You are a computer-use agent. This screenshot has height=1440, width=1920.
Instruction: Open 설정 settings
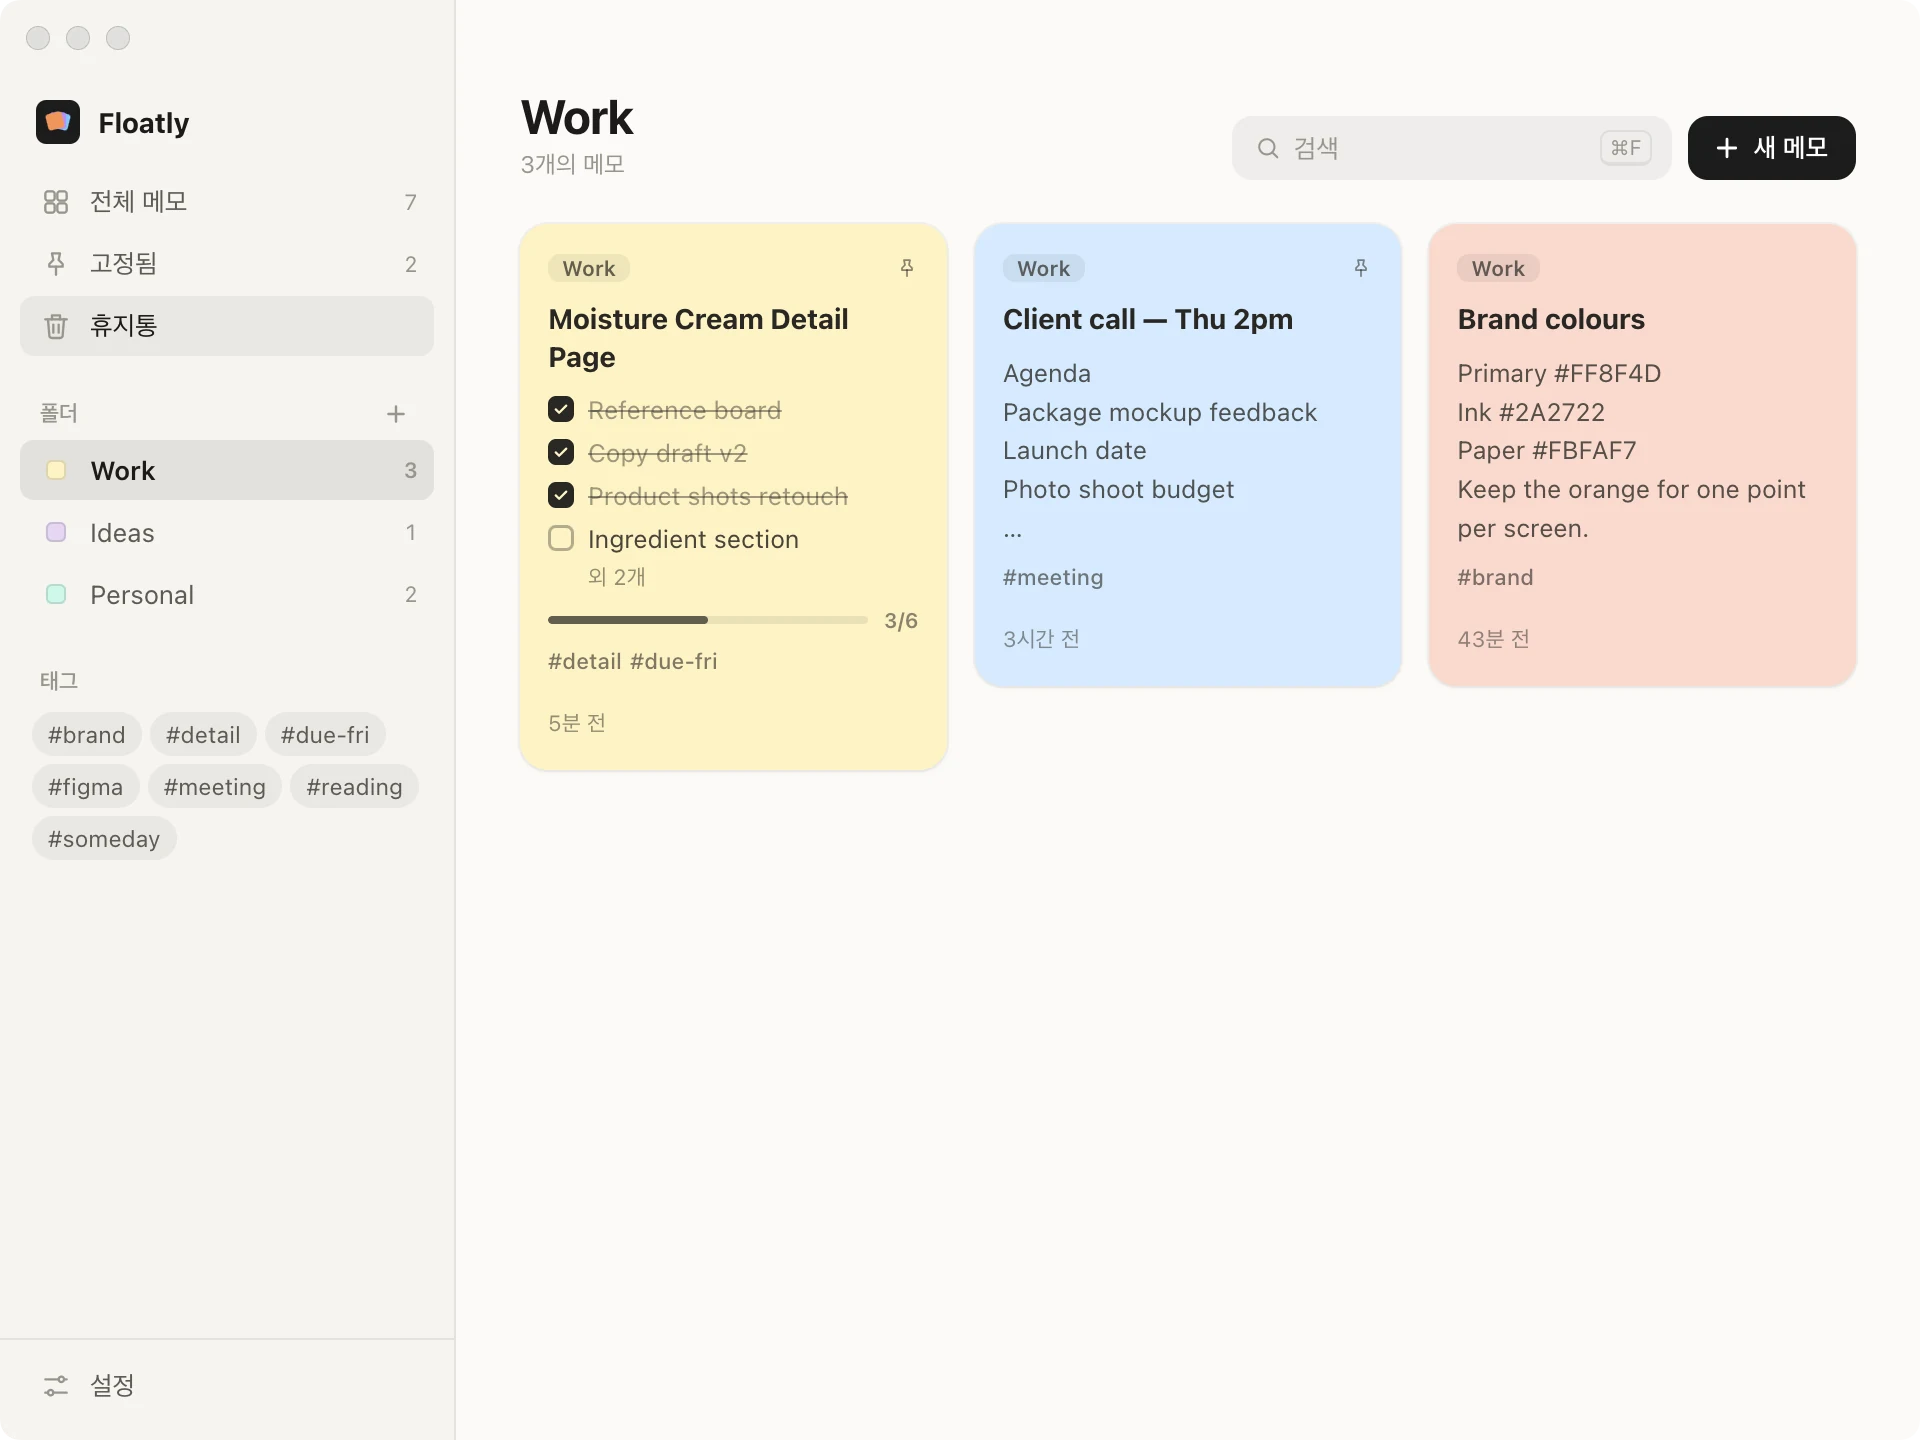[227, 1385]
